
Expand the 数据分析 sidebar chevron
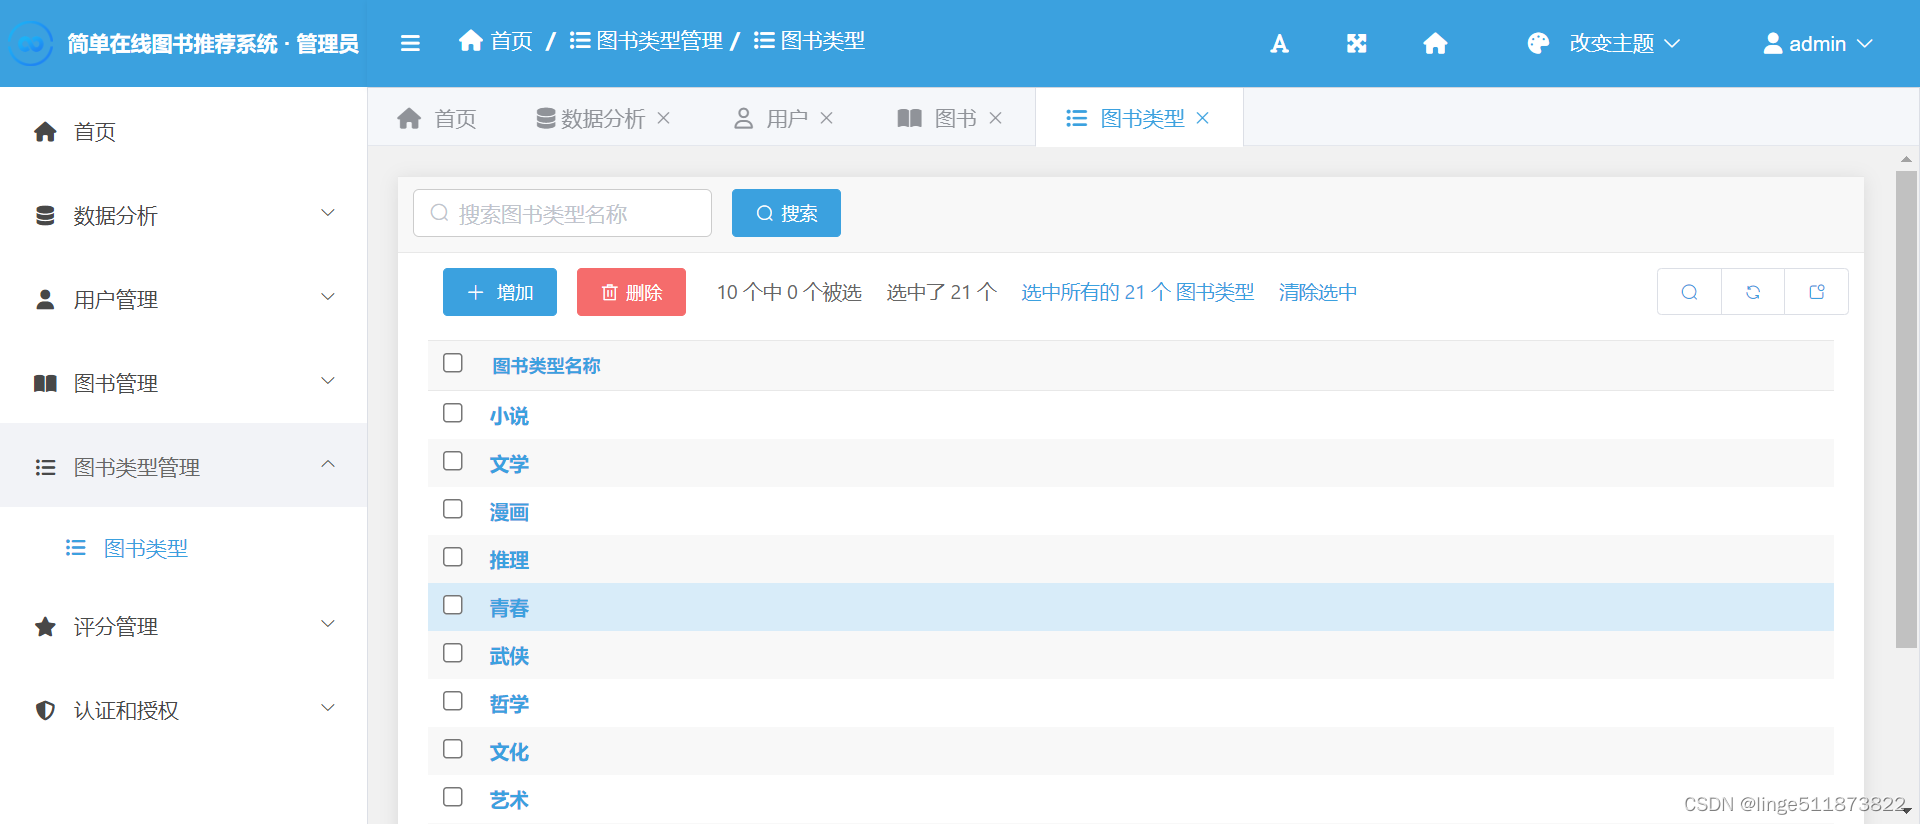pyautogui.click(x=328, y=213)
